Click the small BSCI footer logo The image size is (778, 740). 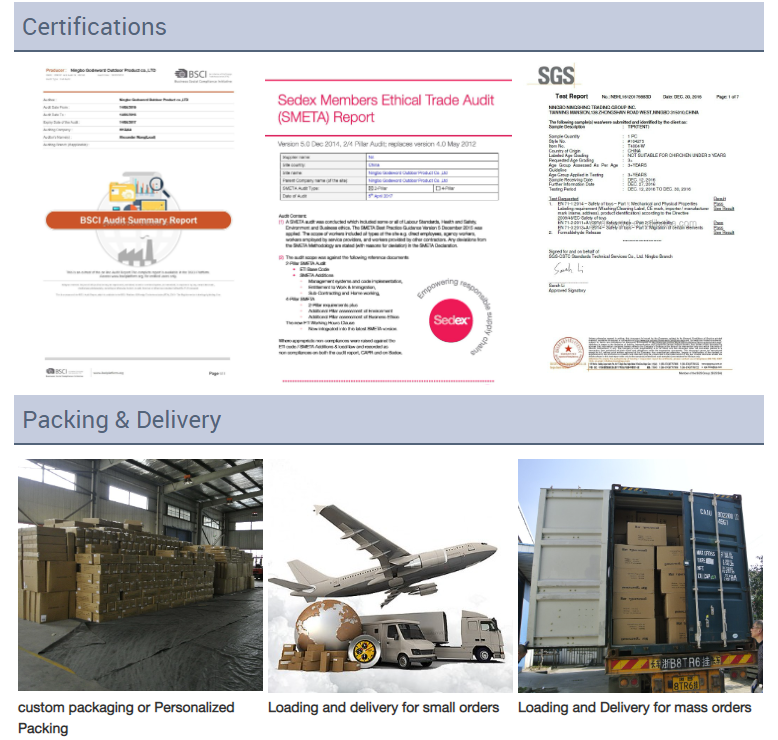click(64, 372)
